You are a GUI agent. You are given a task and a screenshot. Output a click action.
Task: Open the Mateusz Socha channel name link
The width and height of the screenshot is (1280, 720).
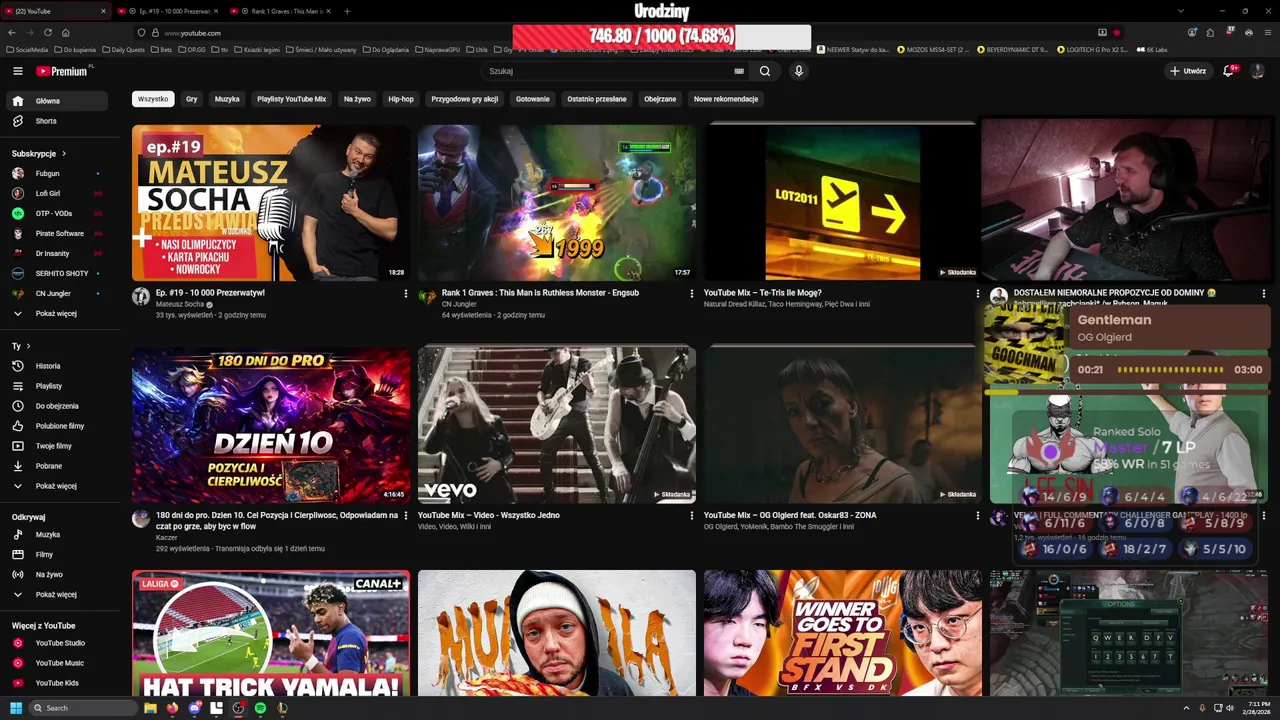(x=180, y=304)
